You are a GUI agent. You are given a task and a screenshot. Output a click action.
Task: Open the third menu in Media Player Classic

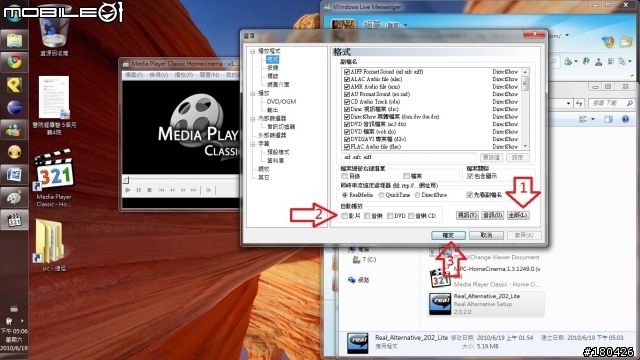click(184, 75)
